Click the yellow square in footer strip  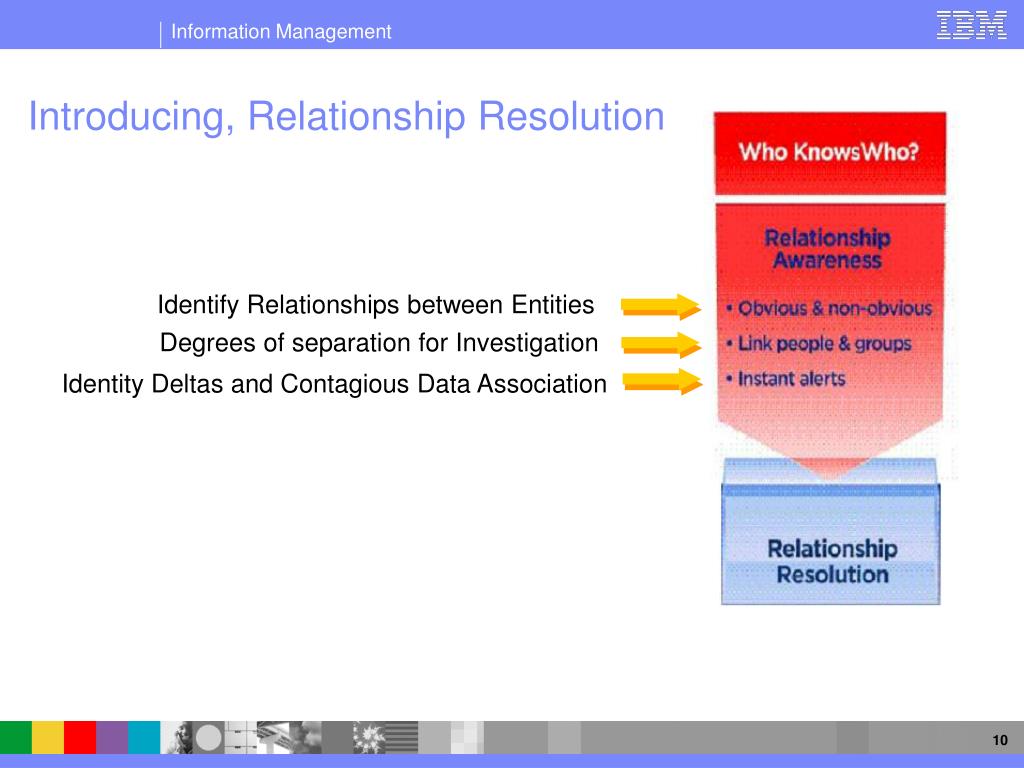48,738
